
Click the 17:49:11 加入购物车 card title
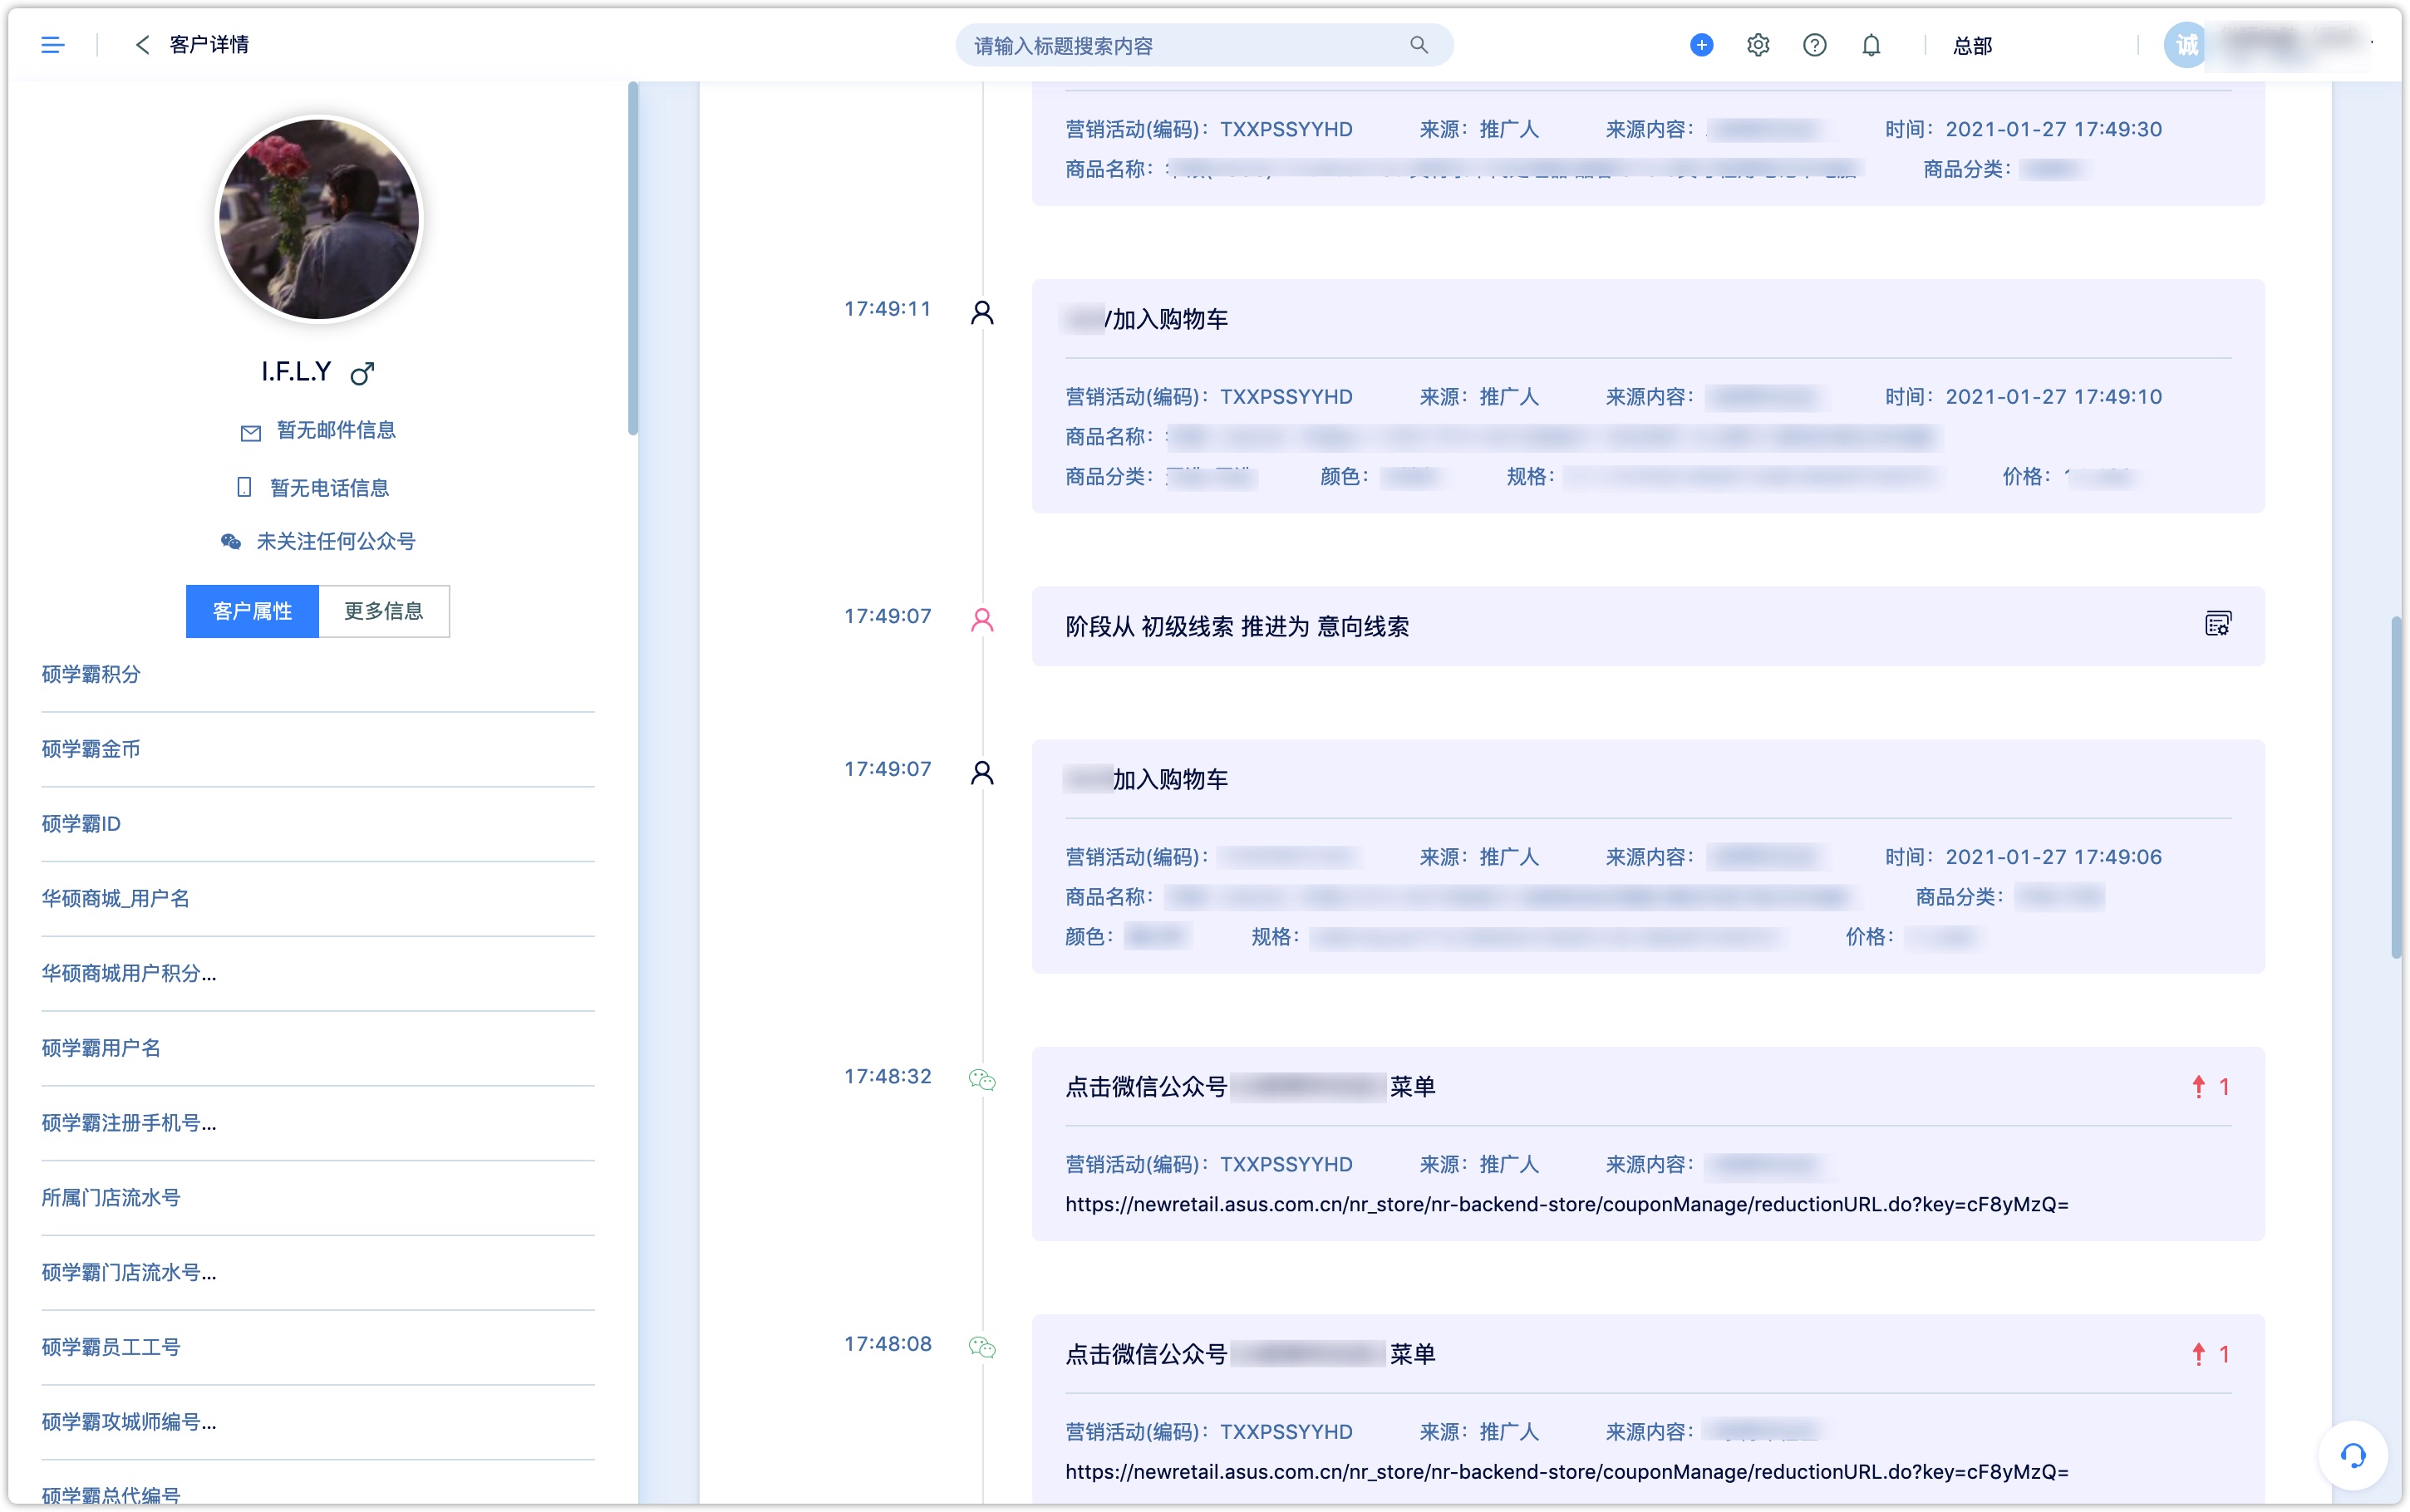pos(1147,320)
